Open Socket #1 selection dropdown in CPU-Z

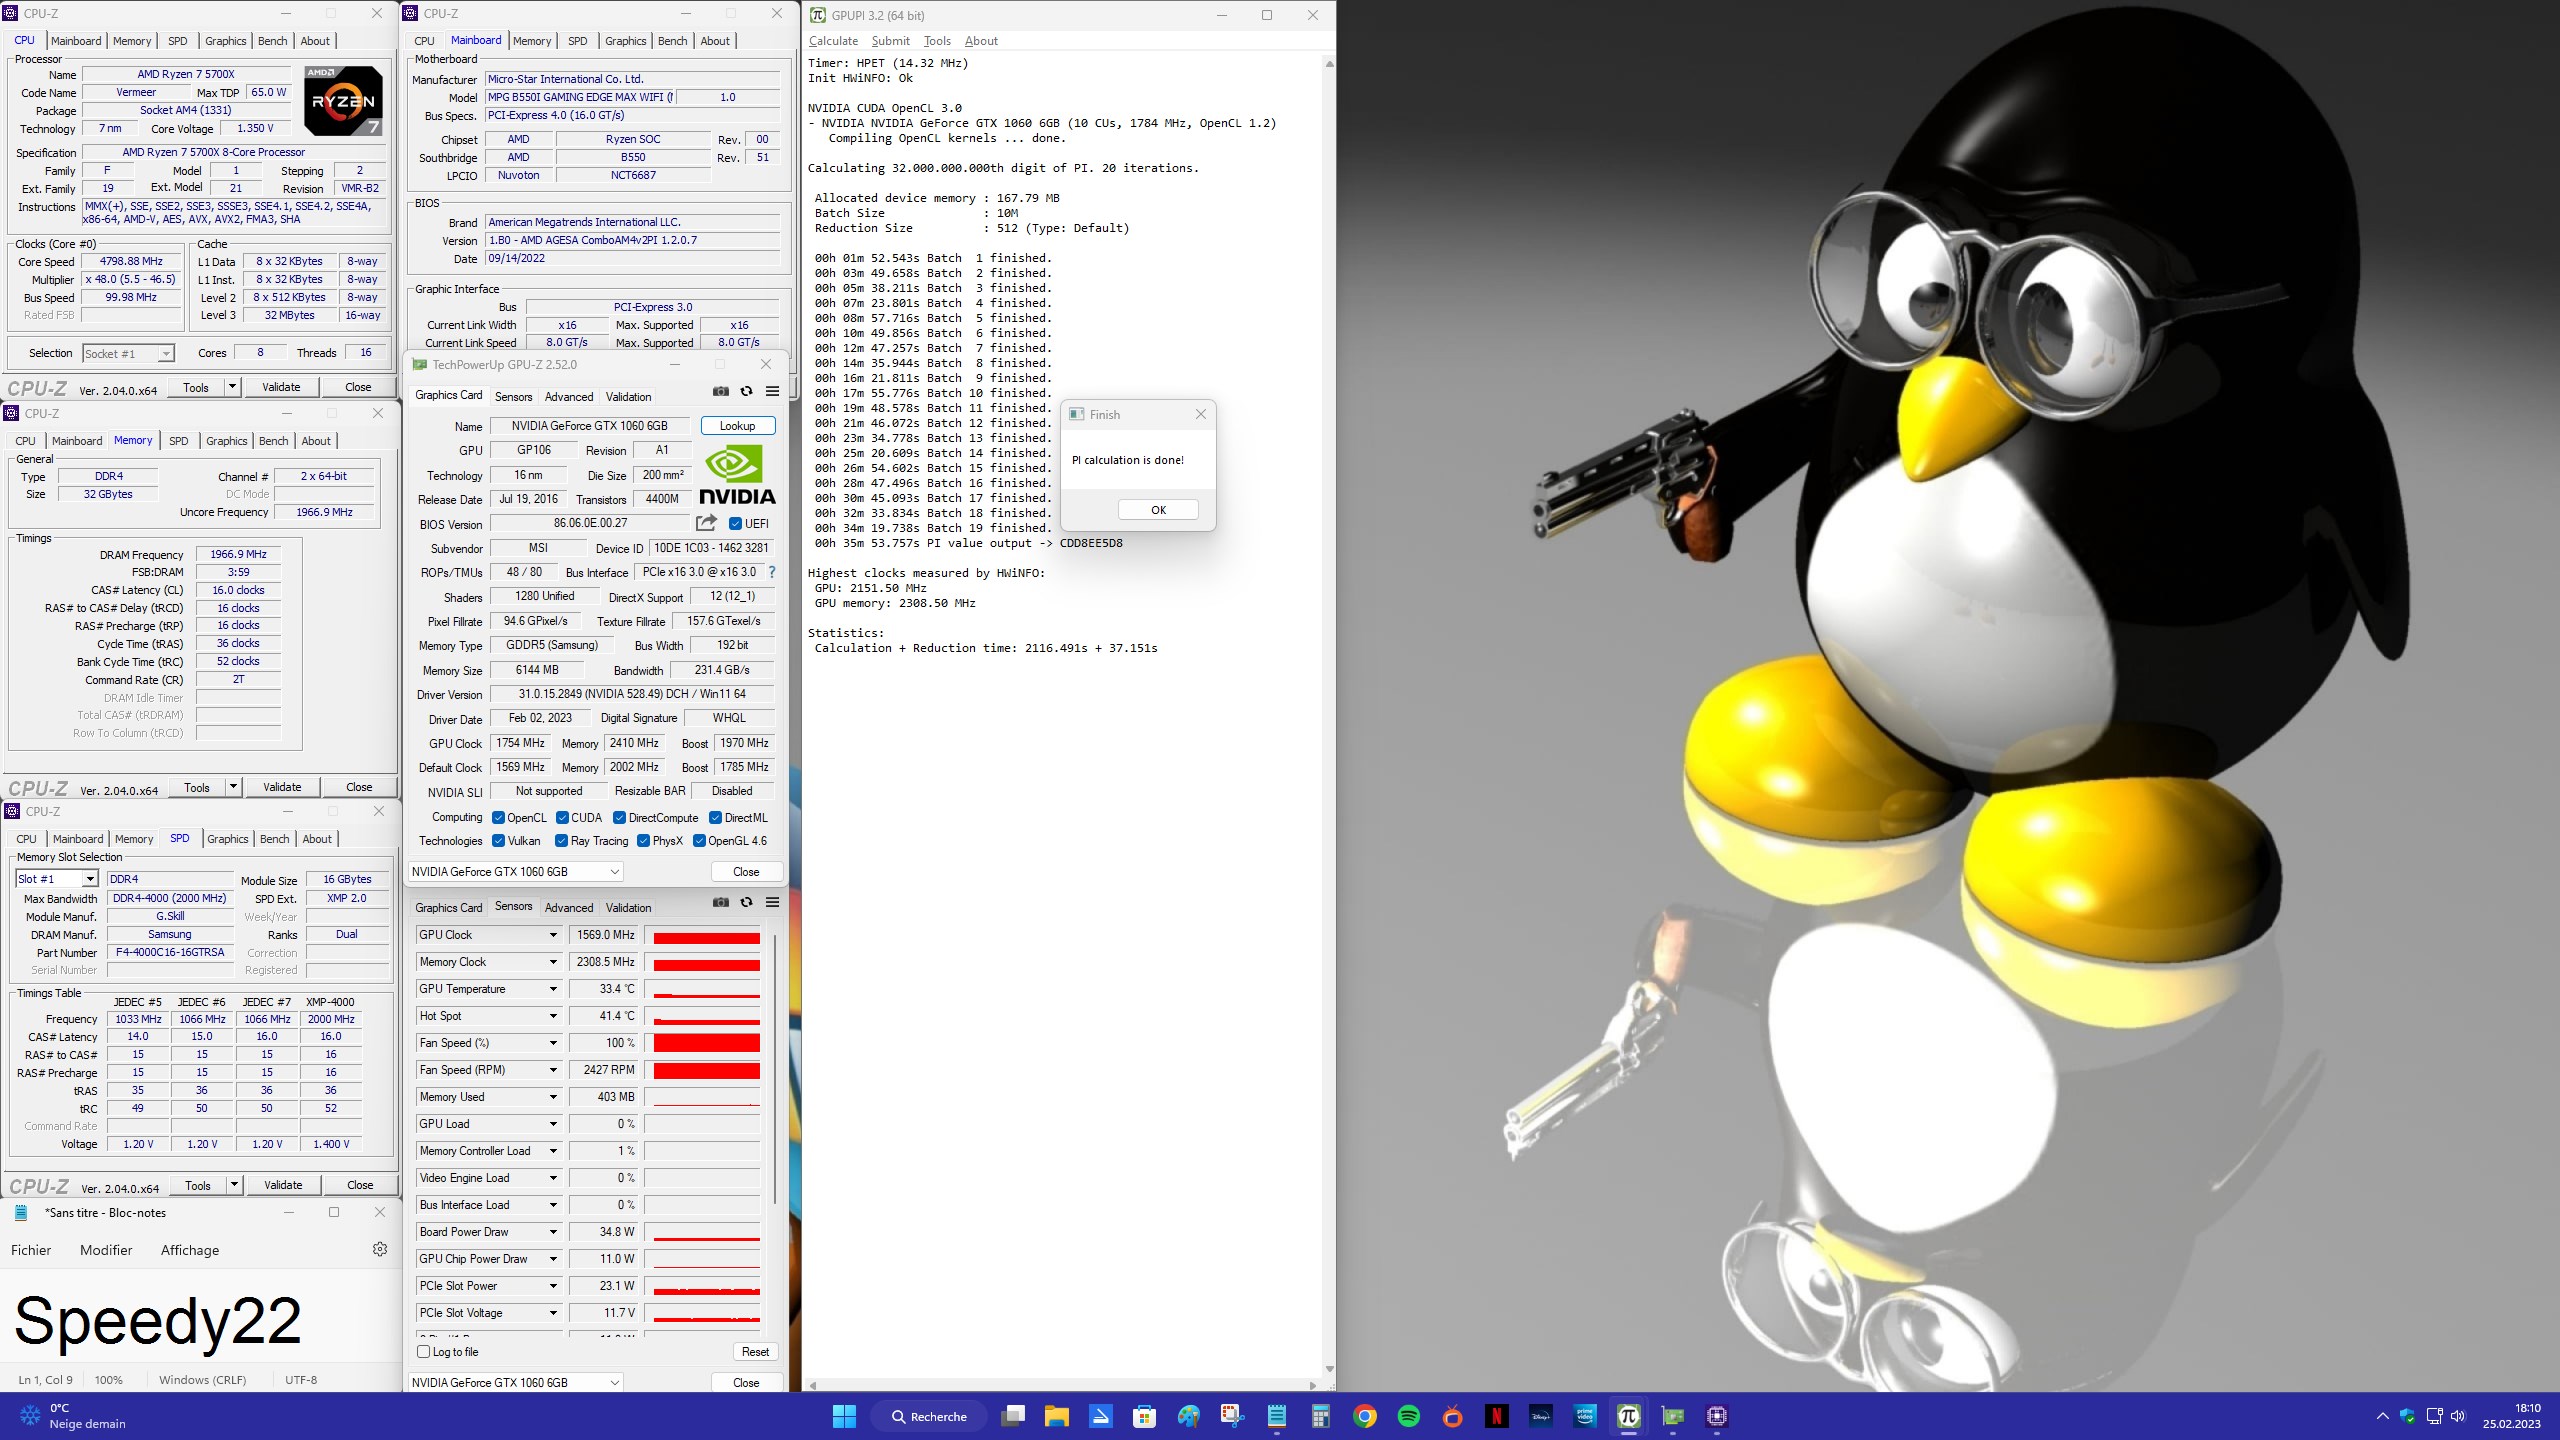128,353
